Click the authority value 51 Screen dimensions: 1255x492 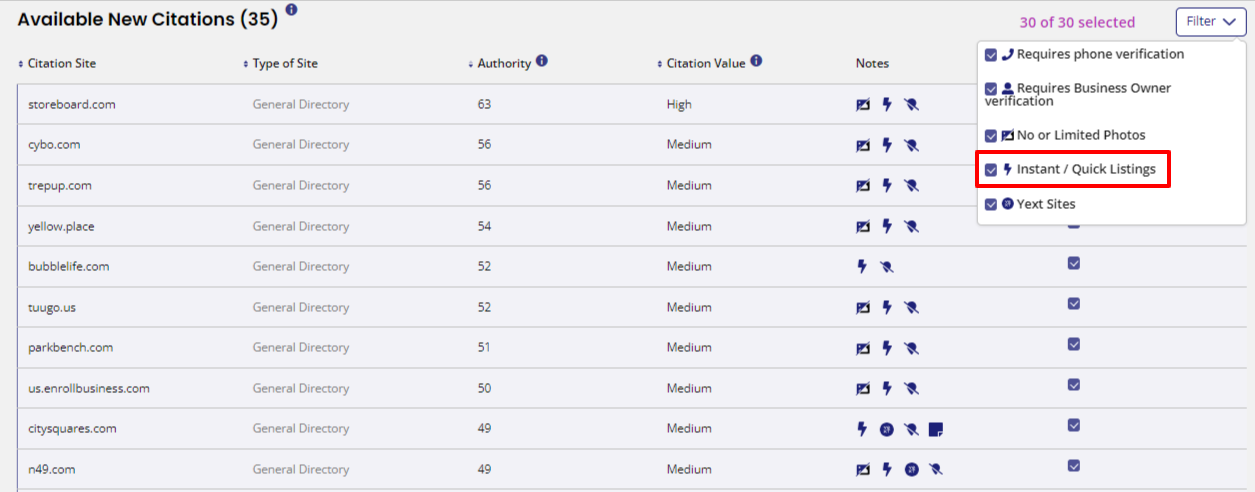pos(484,348)
